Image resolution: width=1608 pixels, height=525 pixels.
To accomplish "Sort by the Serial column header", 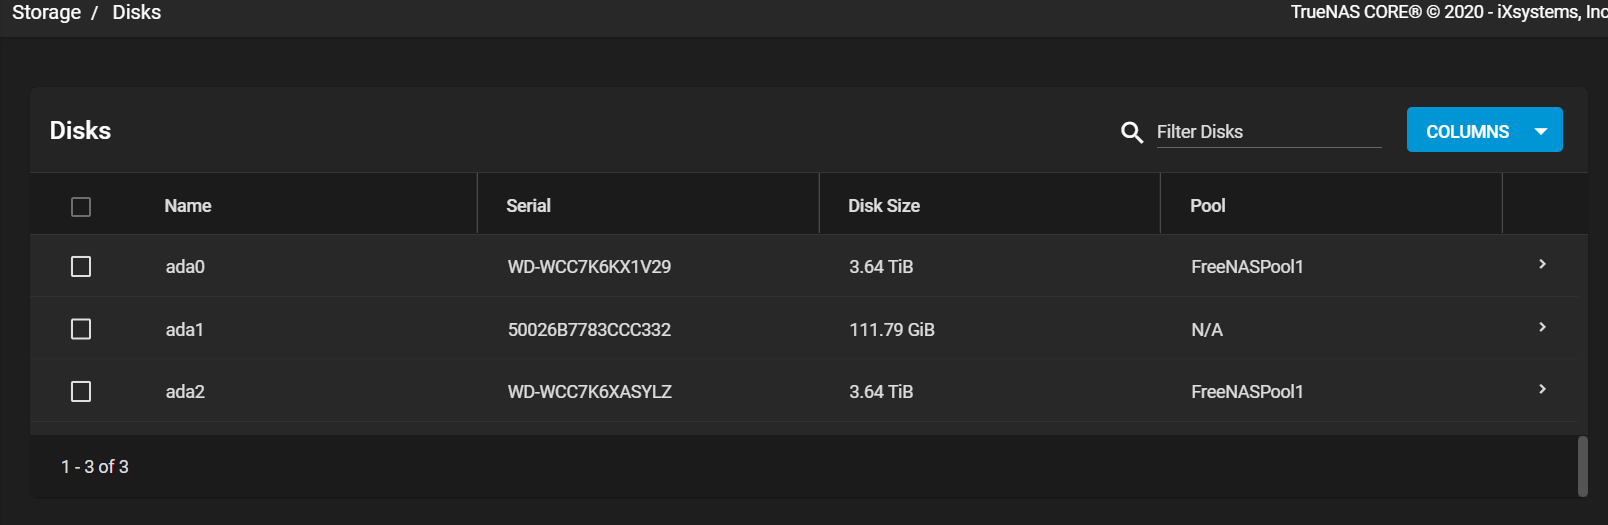I will coord(528,206).
